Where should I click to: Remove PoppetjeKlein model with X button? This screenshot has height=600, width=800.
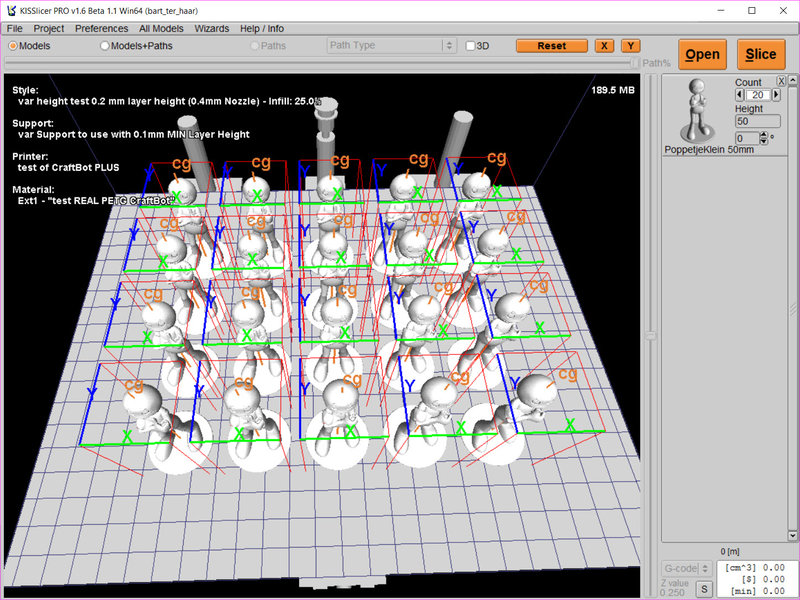[781, 81]
